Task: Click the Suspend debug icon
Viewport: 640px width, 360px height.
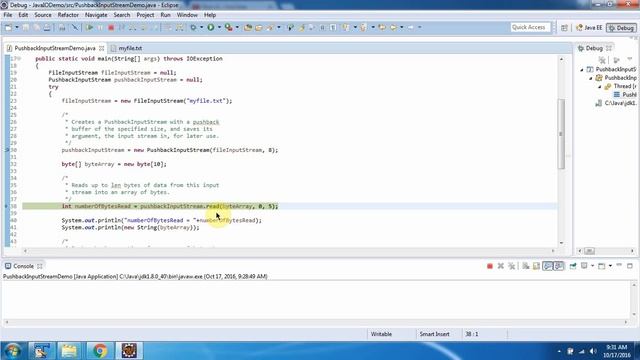Action: (x=100, y=27)
